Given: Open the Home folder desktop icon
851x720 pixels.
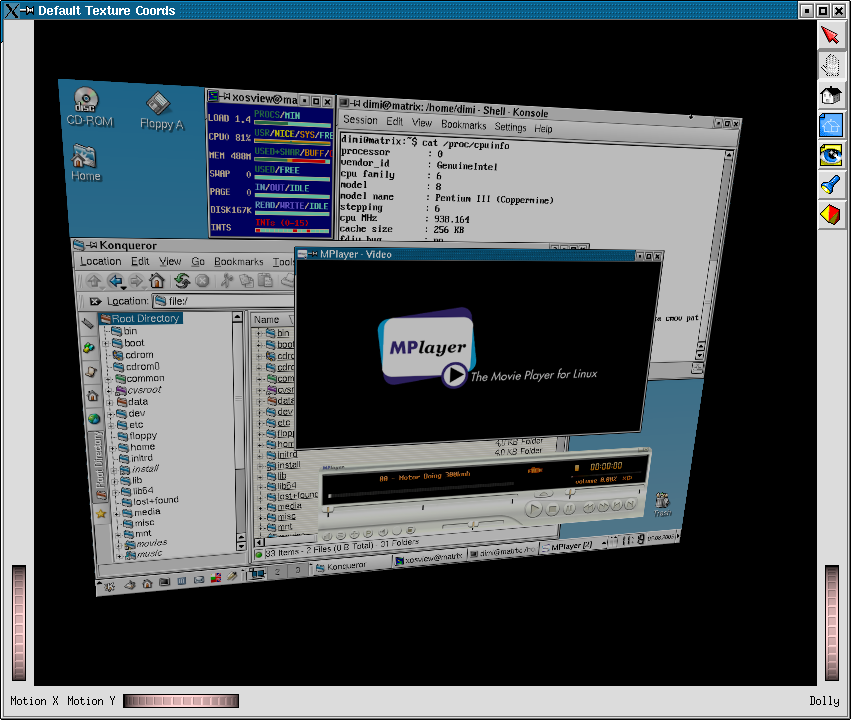Looking at the screenshot, I should 85,162.
